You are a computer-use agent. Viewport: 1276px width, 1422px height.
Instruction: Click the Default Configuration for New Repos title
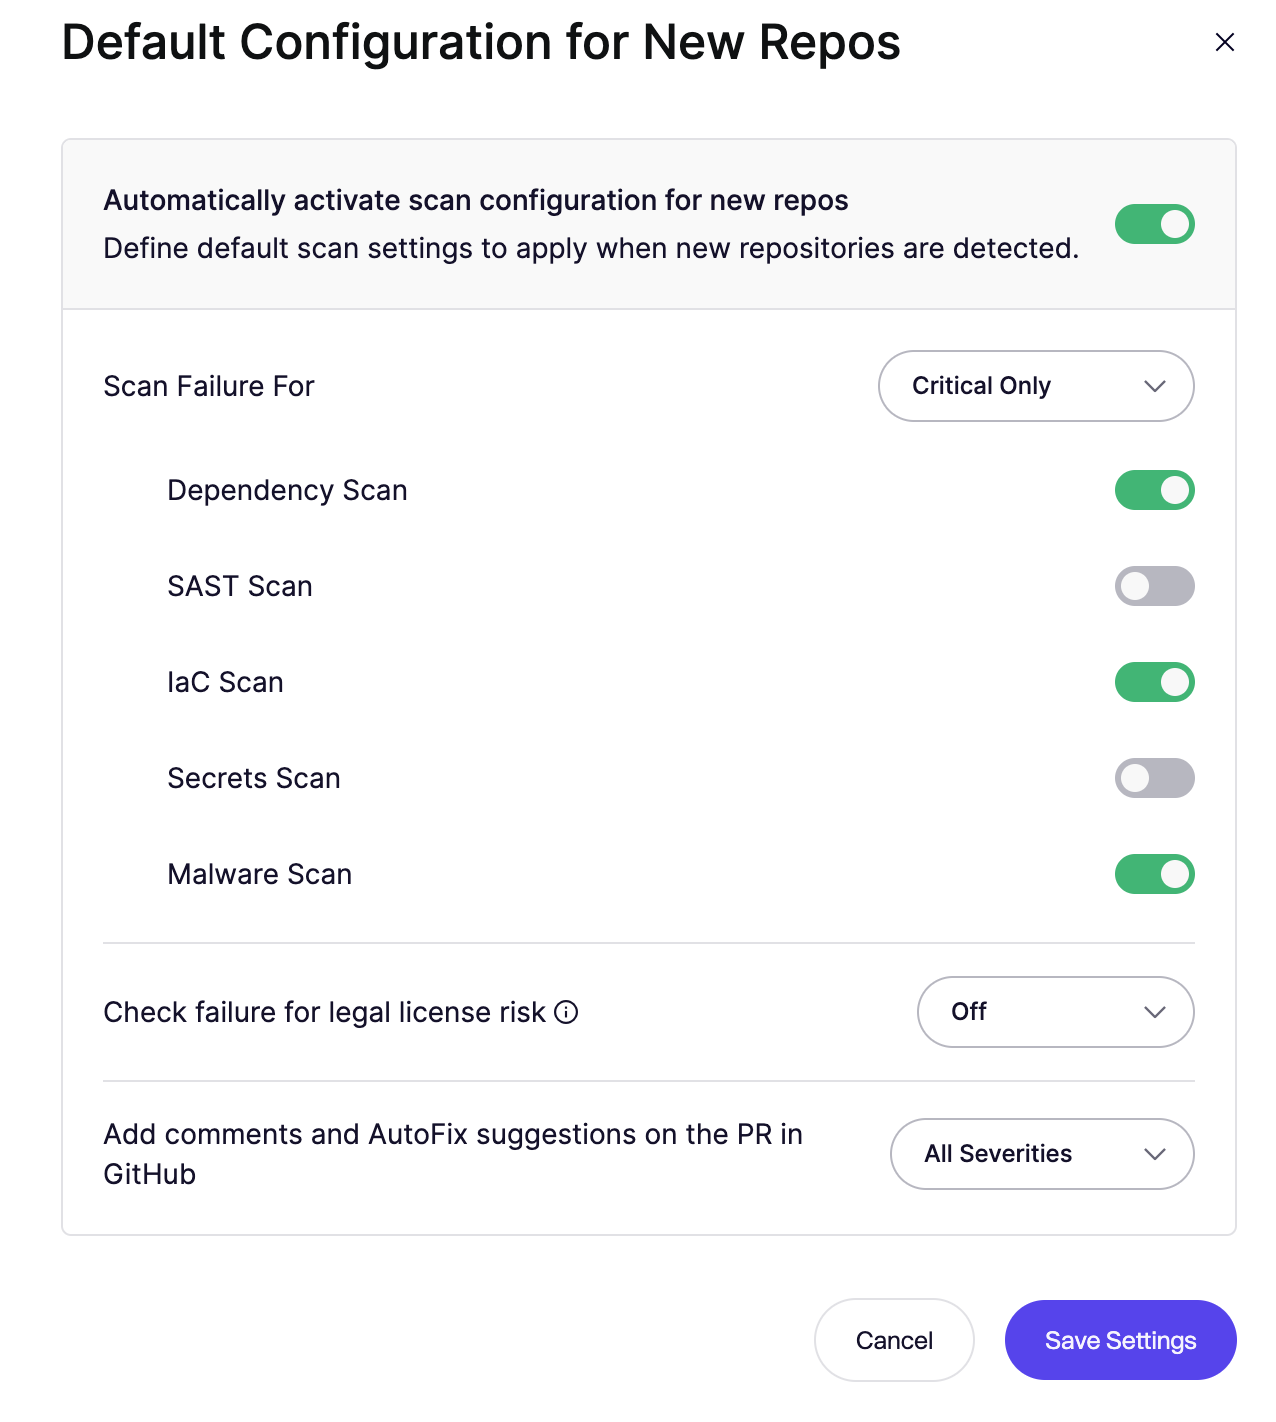pyautogui.click(x=481, y=43)
